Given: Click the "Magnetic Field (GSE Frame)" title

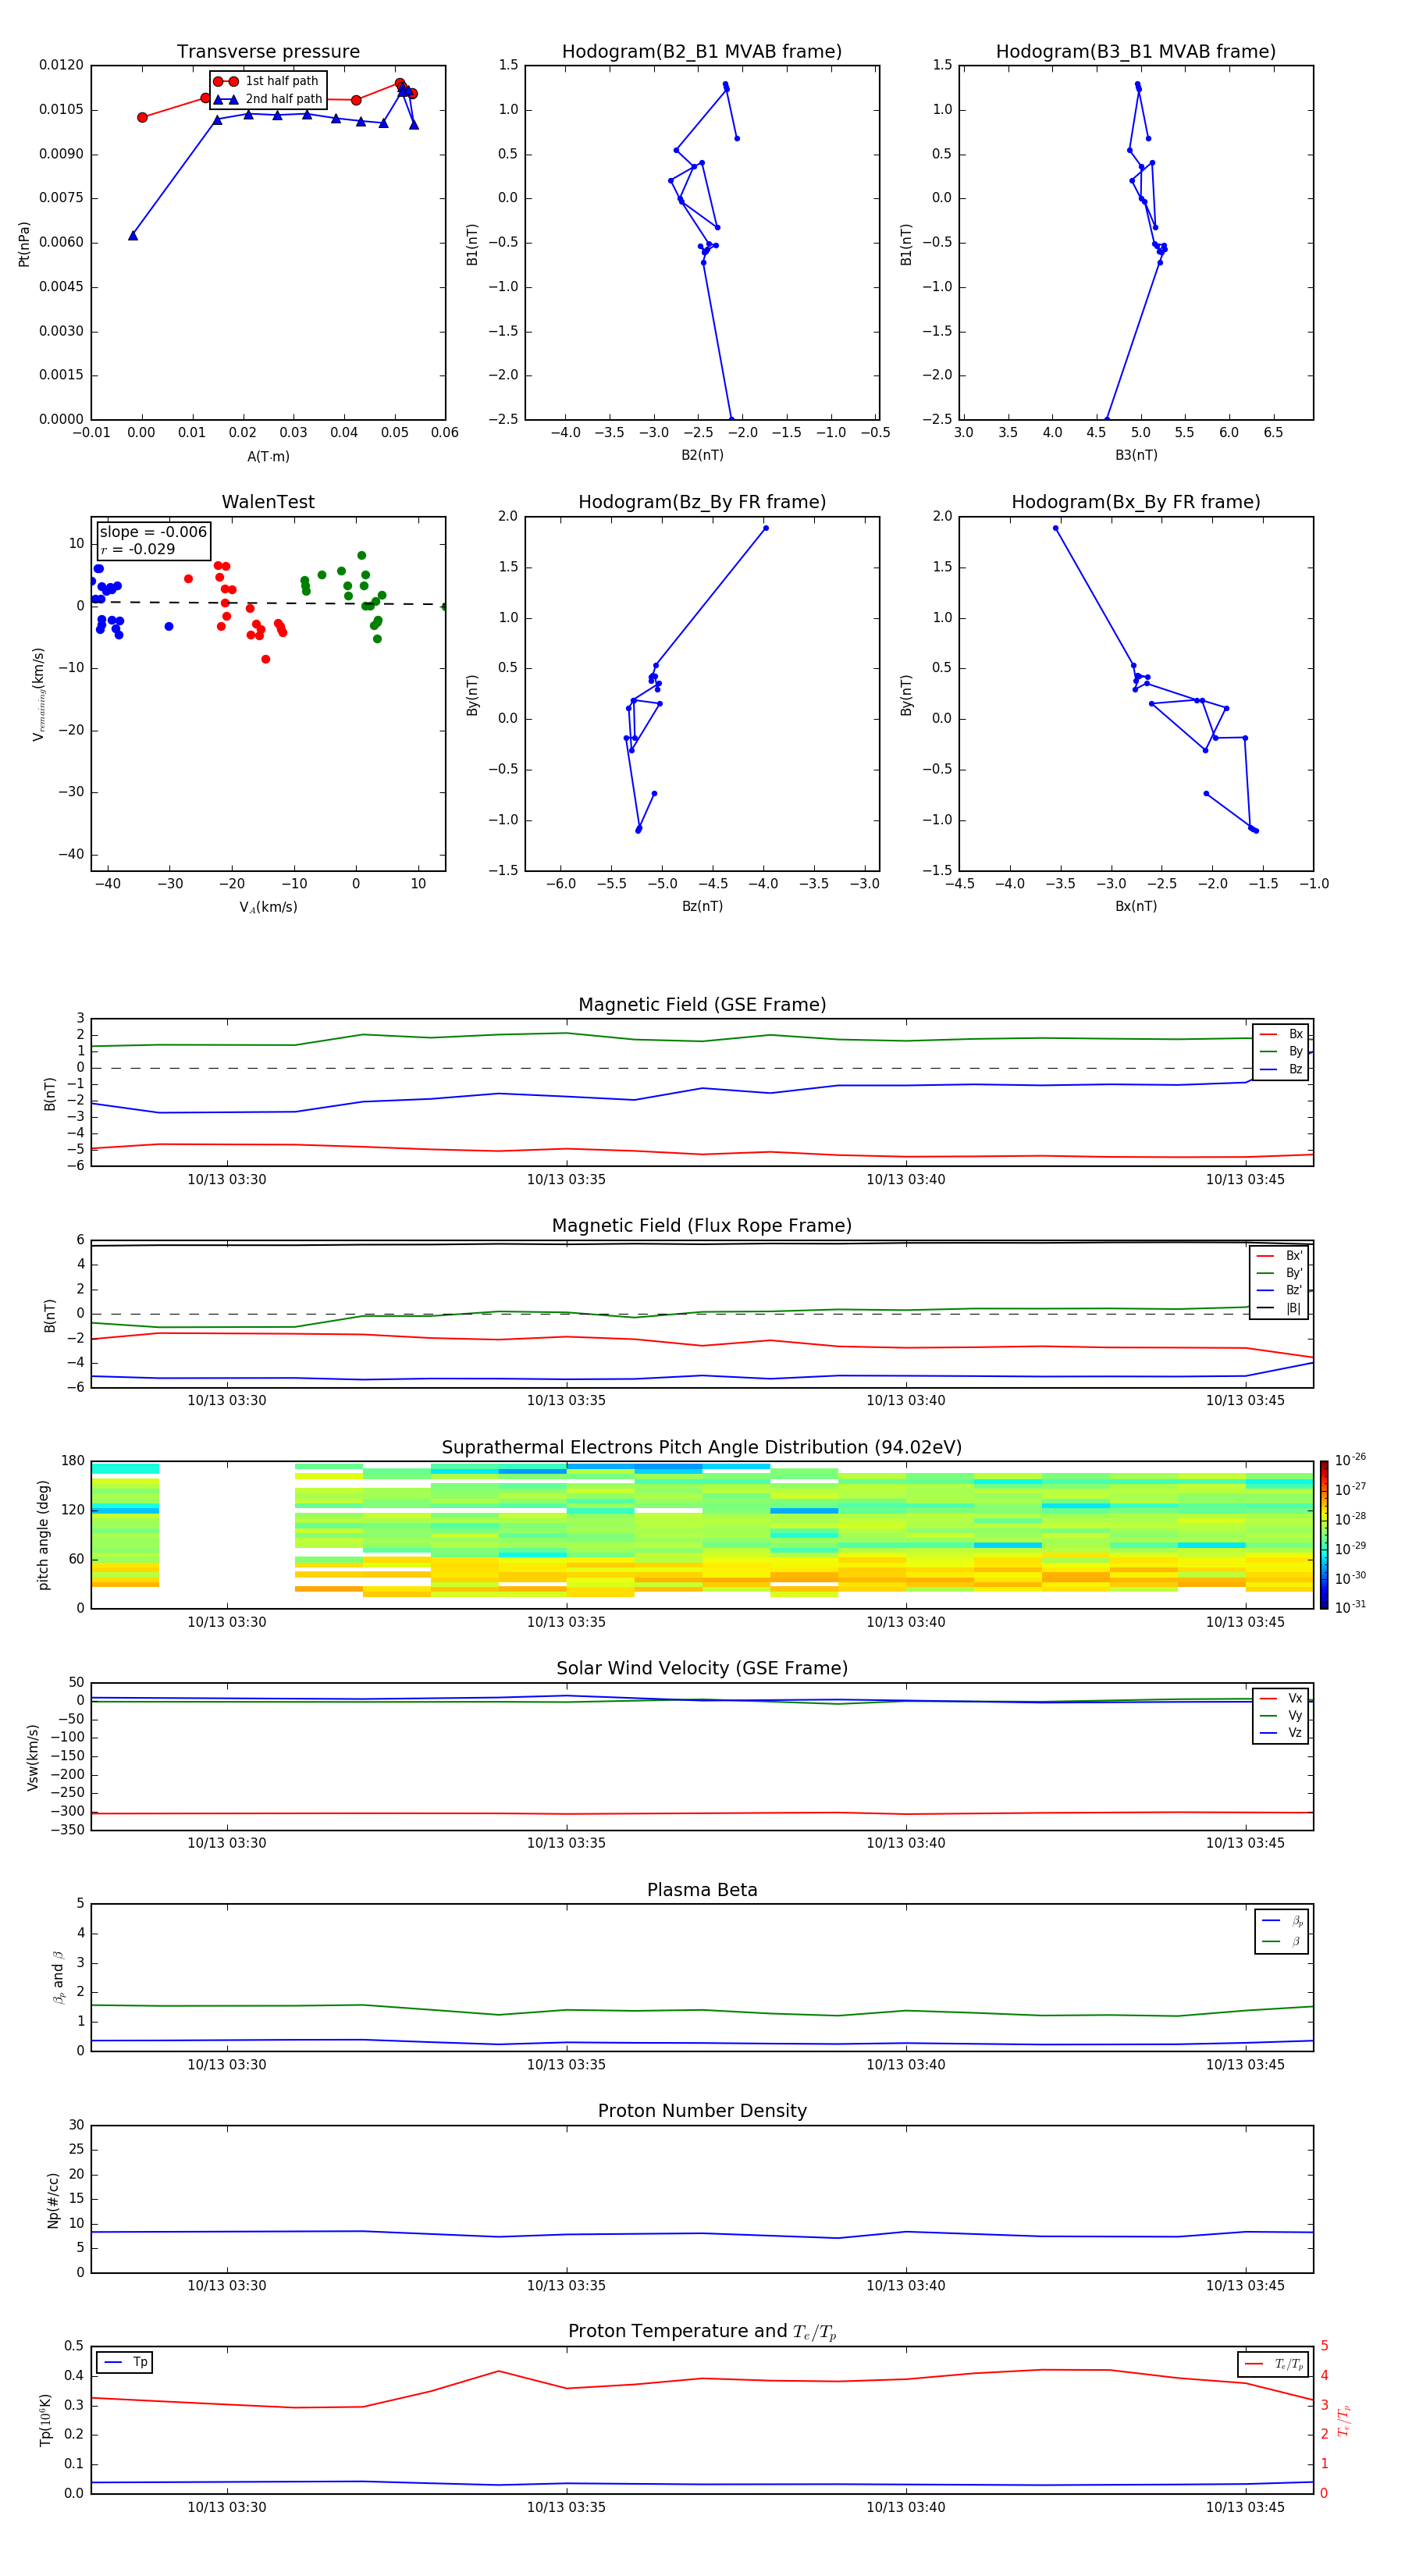Looking at the screenshot, I should (x=702, y=1005).
